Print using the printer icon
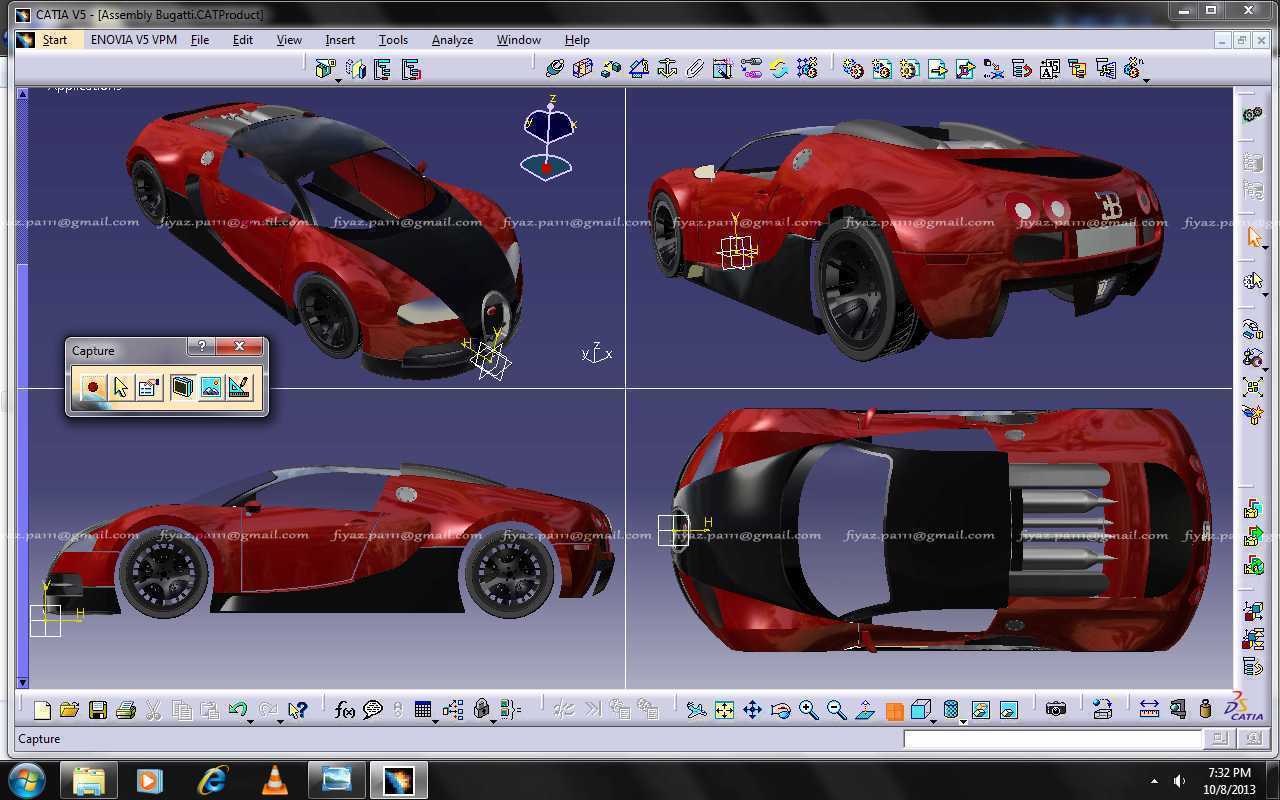 point(125,710)
